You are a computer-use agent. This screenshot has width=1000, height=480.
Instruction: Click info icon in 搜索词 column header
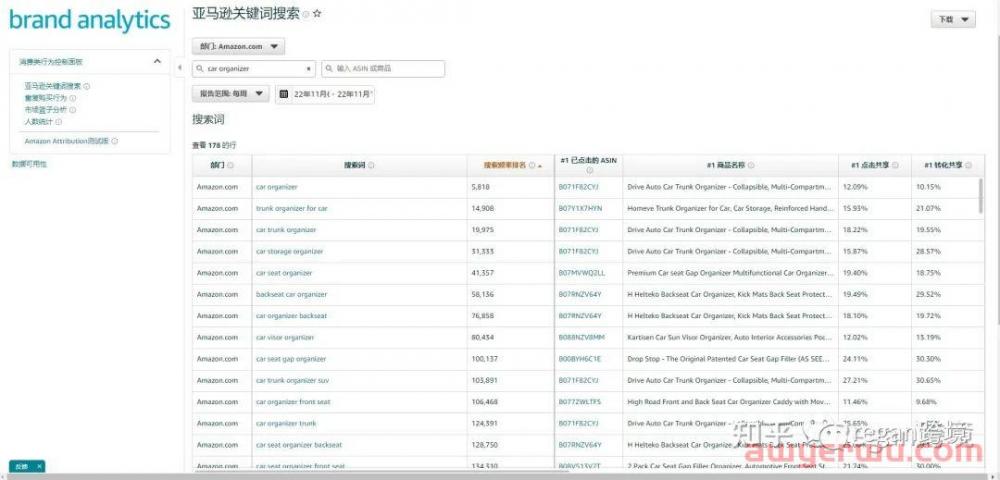(x=371, y=165)
